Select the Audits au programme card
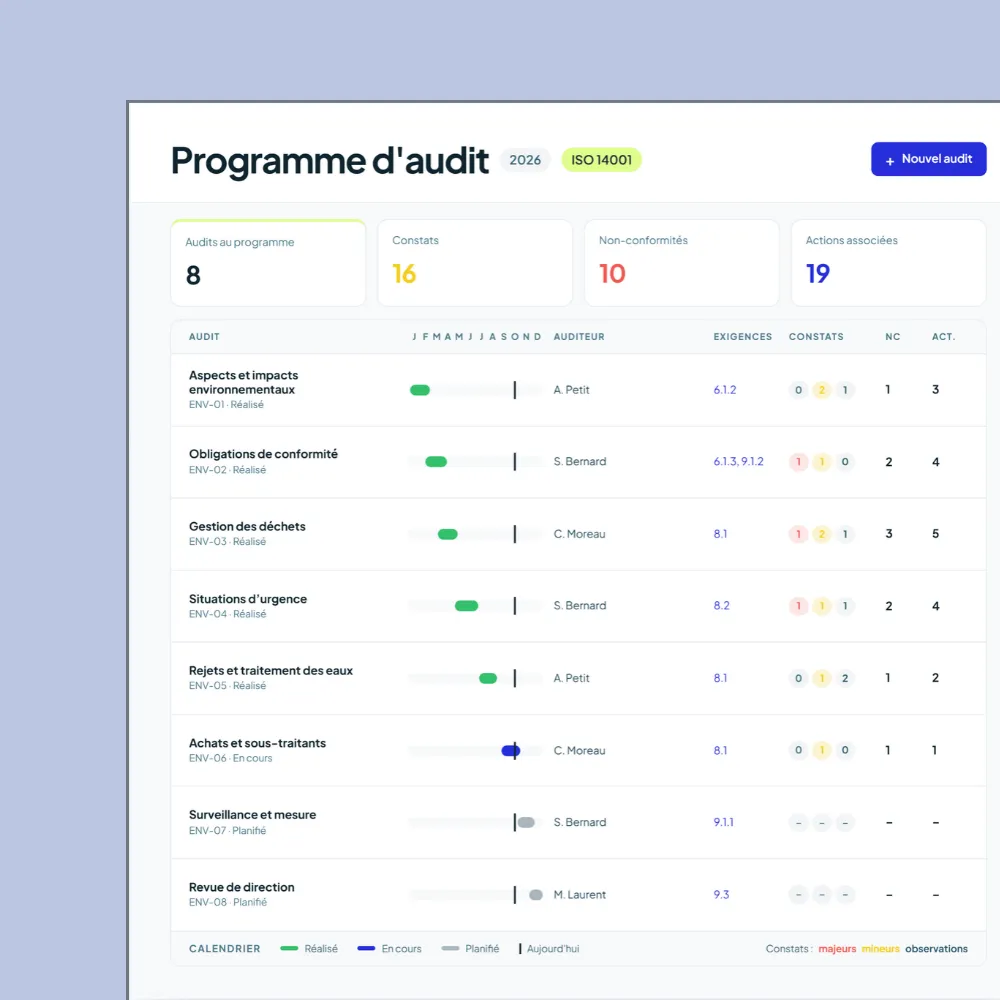This screenshot has height=1000, width=1000. (268, 263)
